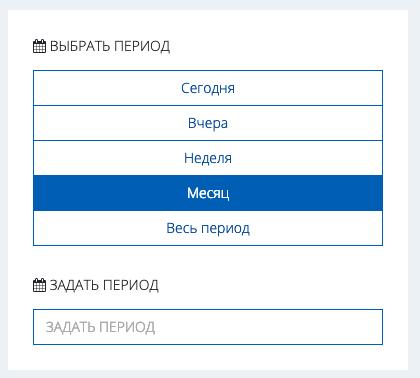Select the Сегодня period option
Image resolution: width=420 pixels, height=378 pixels.
coord(208,88)
